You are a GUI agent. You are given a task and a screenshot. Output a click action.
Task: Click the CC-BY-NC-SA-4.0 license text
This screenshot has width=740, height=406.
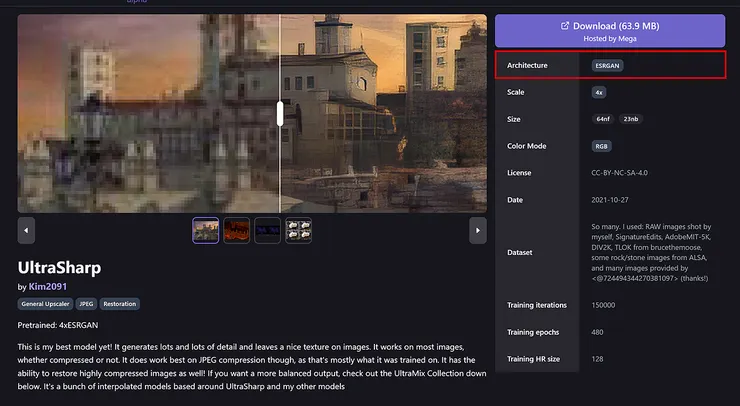619,173
